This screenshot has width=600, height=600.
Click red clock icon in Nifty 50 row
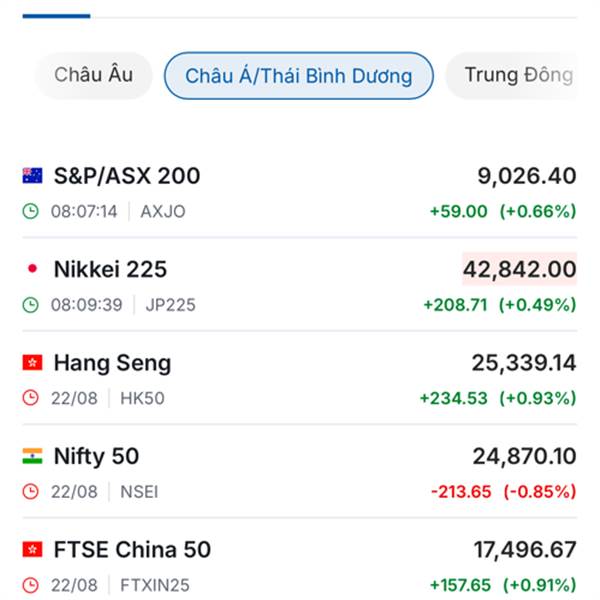coord(31,491)
